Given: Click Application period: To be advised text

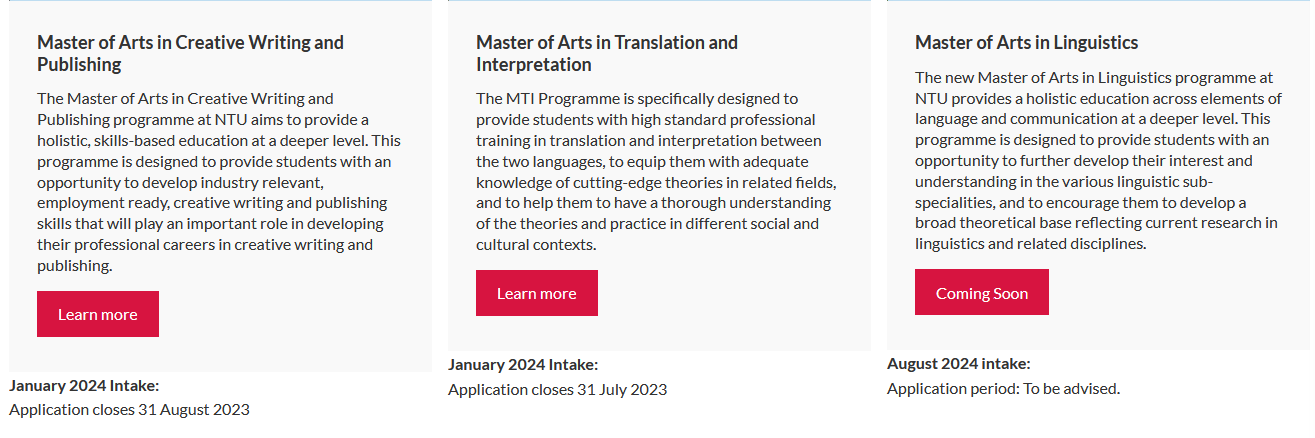Looking at the screenshot, I should [1004, 389].
